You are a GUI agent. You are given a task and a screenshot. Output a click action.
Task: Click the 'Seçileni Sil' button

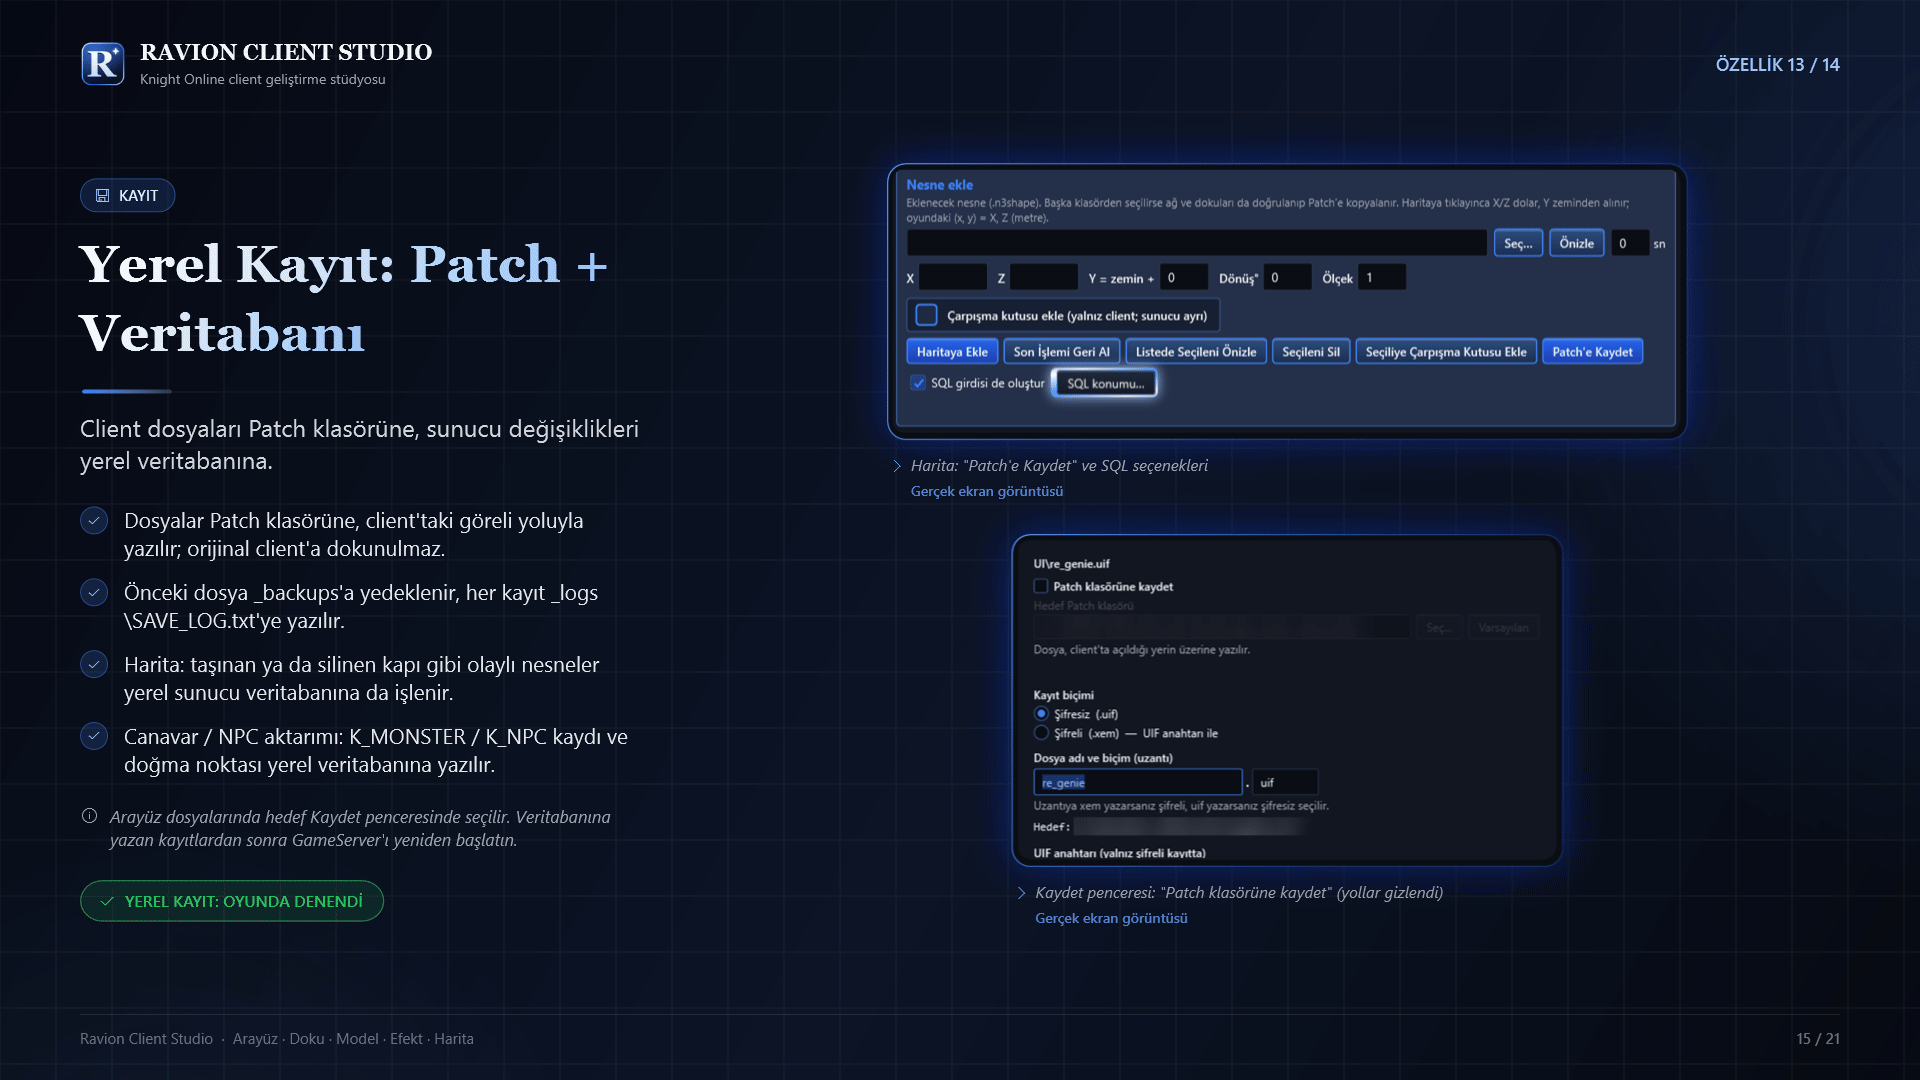point(1311,352)
